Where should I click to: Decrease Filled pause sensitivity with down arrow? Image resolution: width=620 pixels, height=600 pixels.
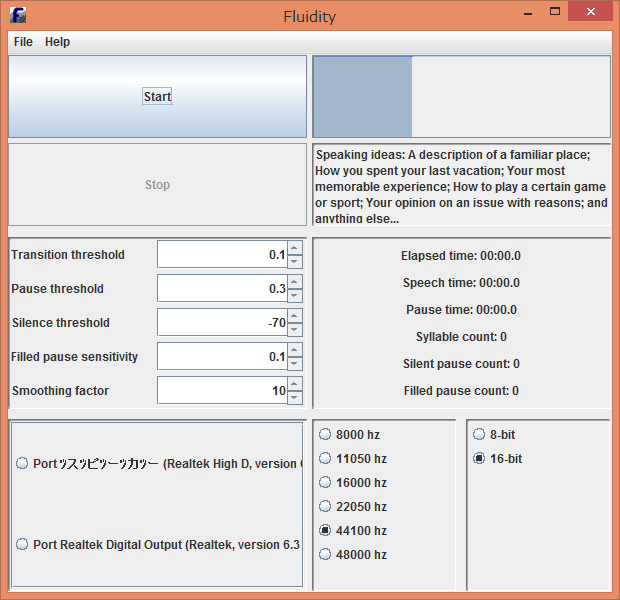(295, 363)
